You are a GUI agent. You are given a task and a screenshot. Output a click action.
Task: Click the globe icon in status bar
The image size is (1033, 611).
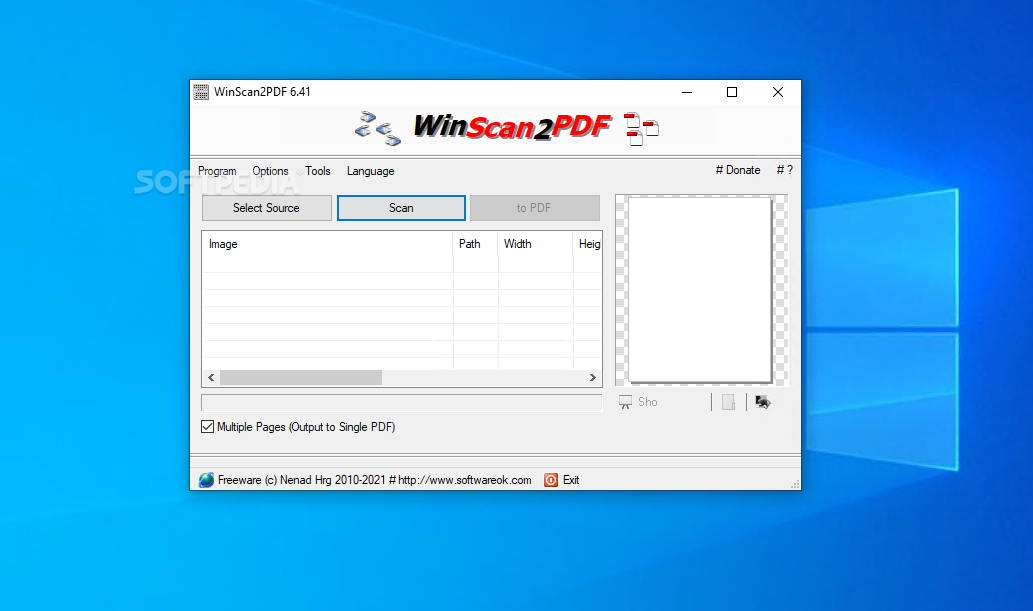(x=206, y=480)
